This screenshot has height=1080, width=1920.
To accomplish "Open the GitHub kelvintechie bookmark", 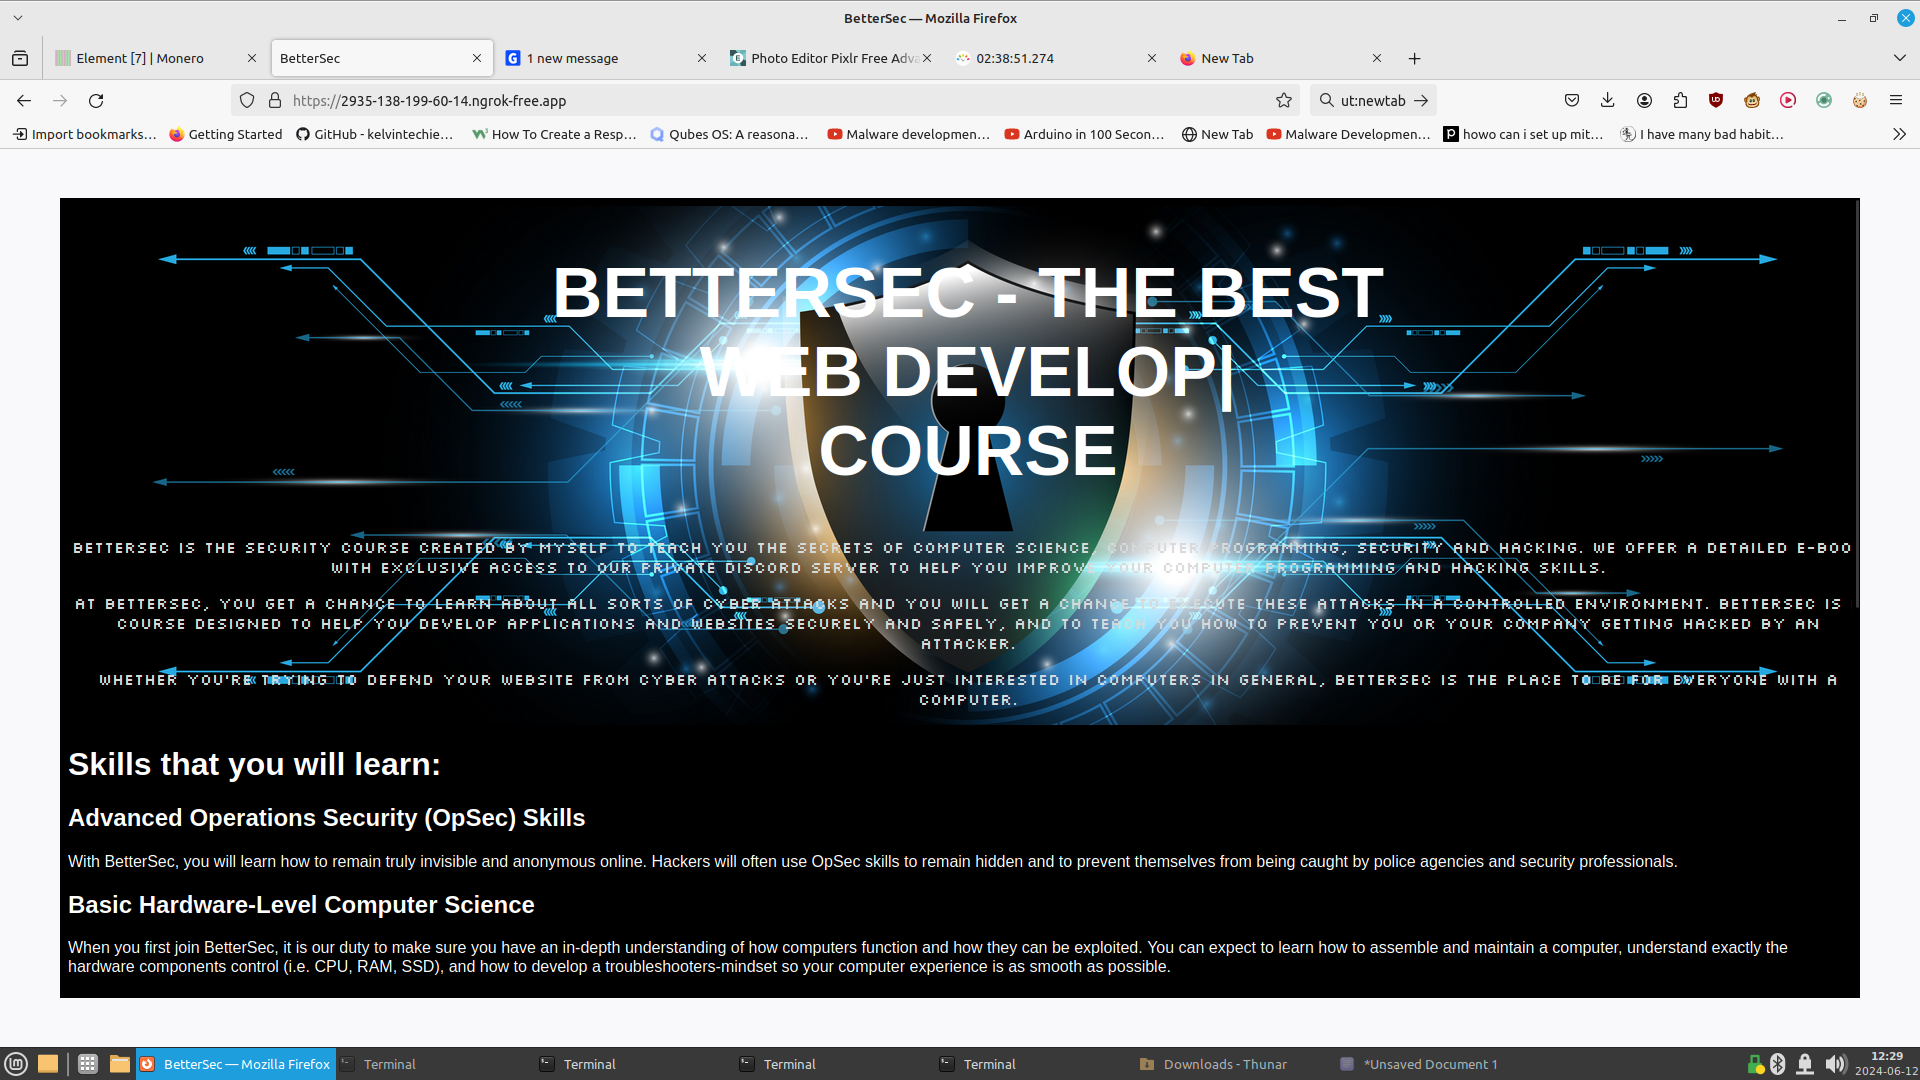I will click(374, 134).
